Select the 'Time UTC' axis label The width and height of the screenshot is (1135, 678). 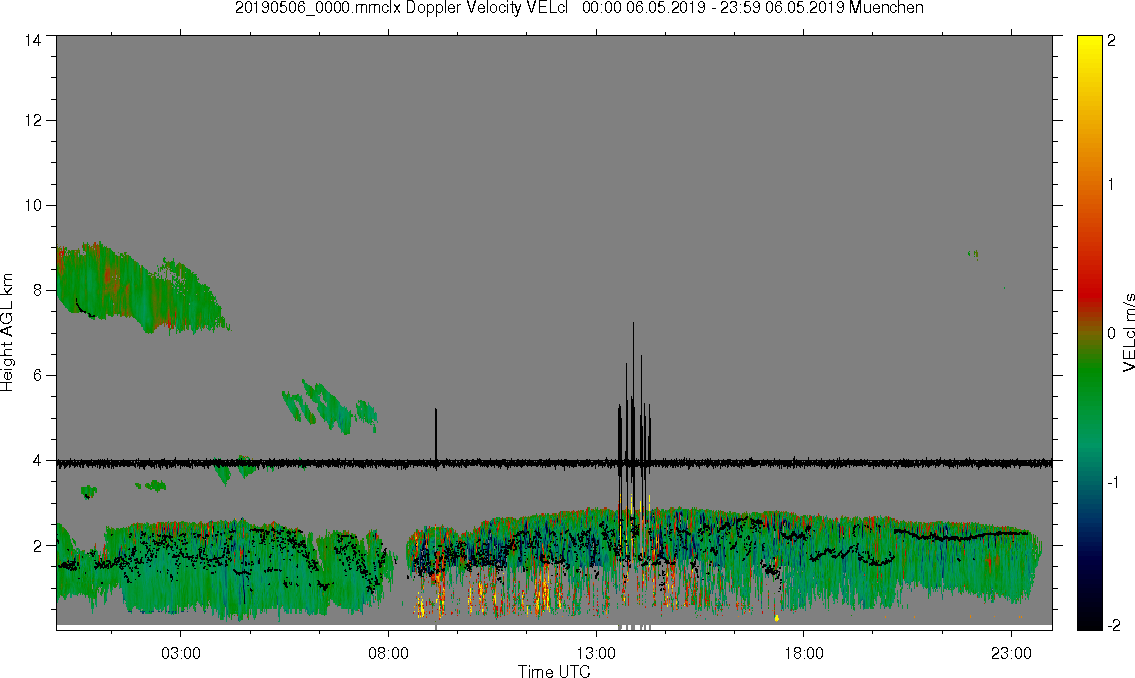(554, 671)
